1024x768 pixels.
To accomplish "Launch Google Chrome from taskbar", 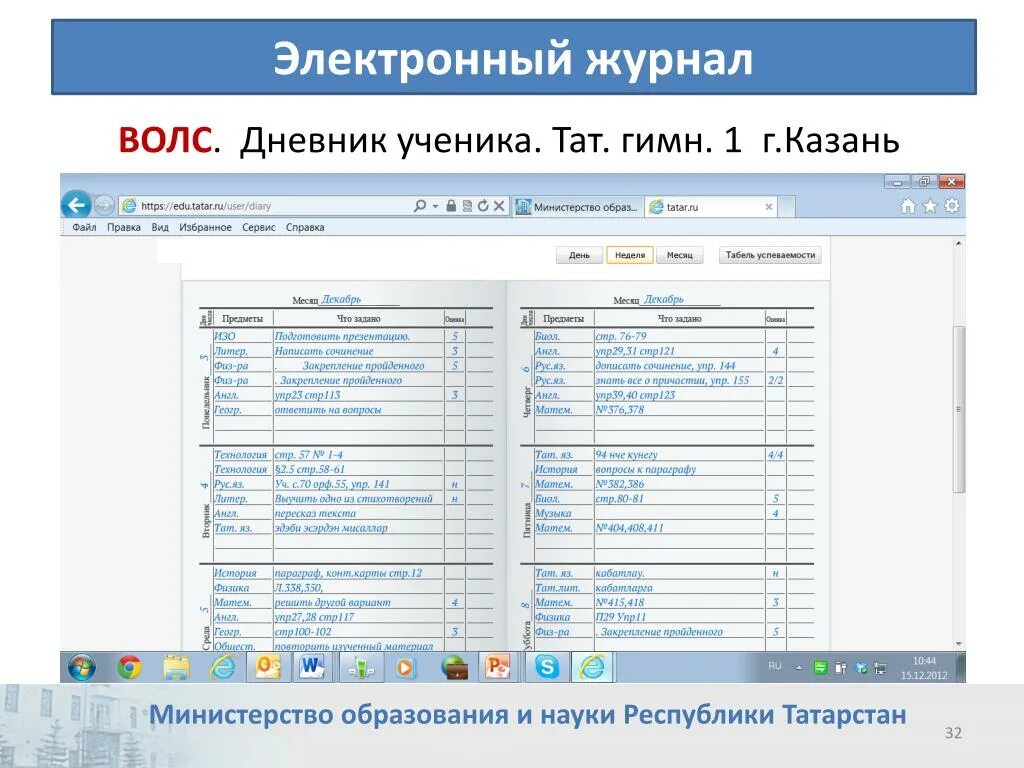I will click(x=129, y=667).
